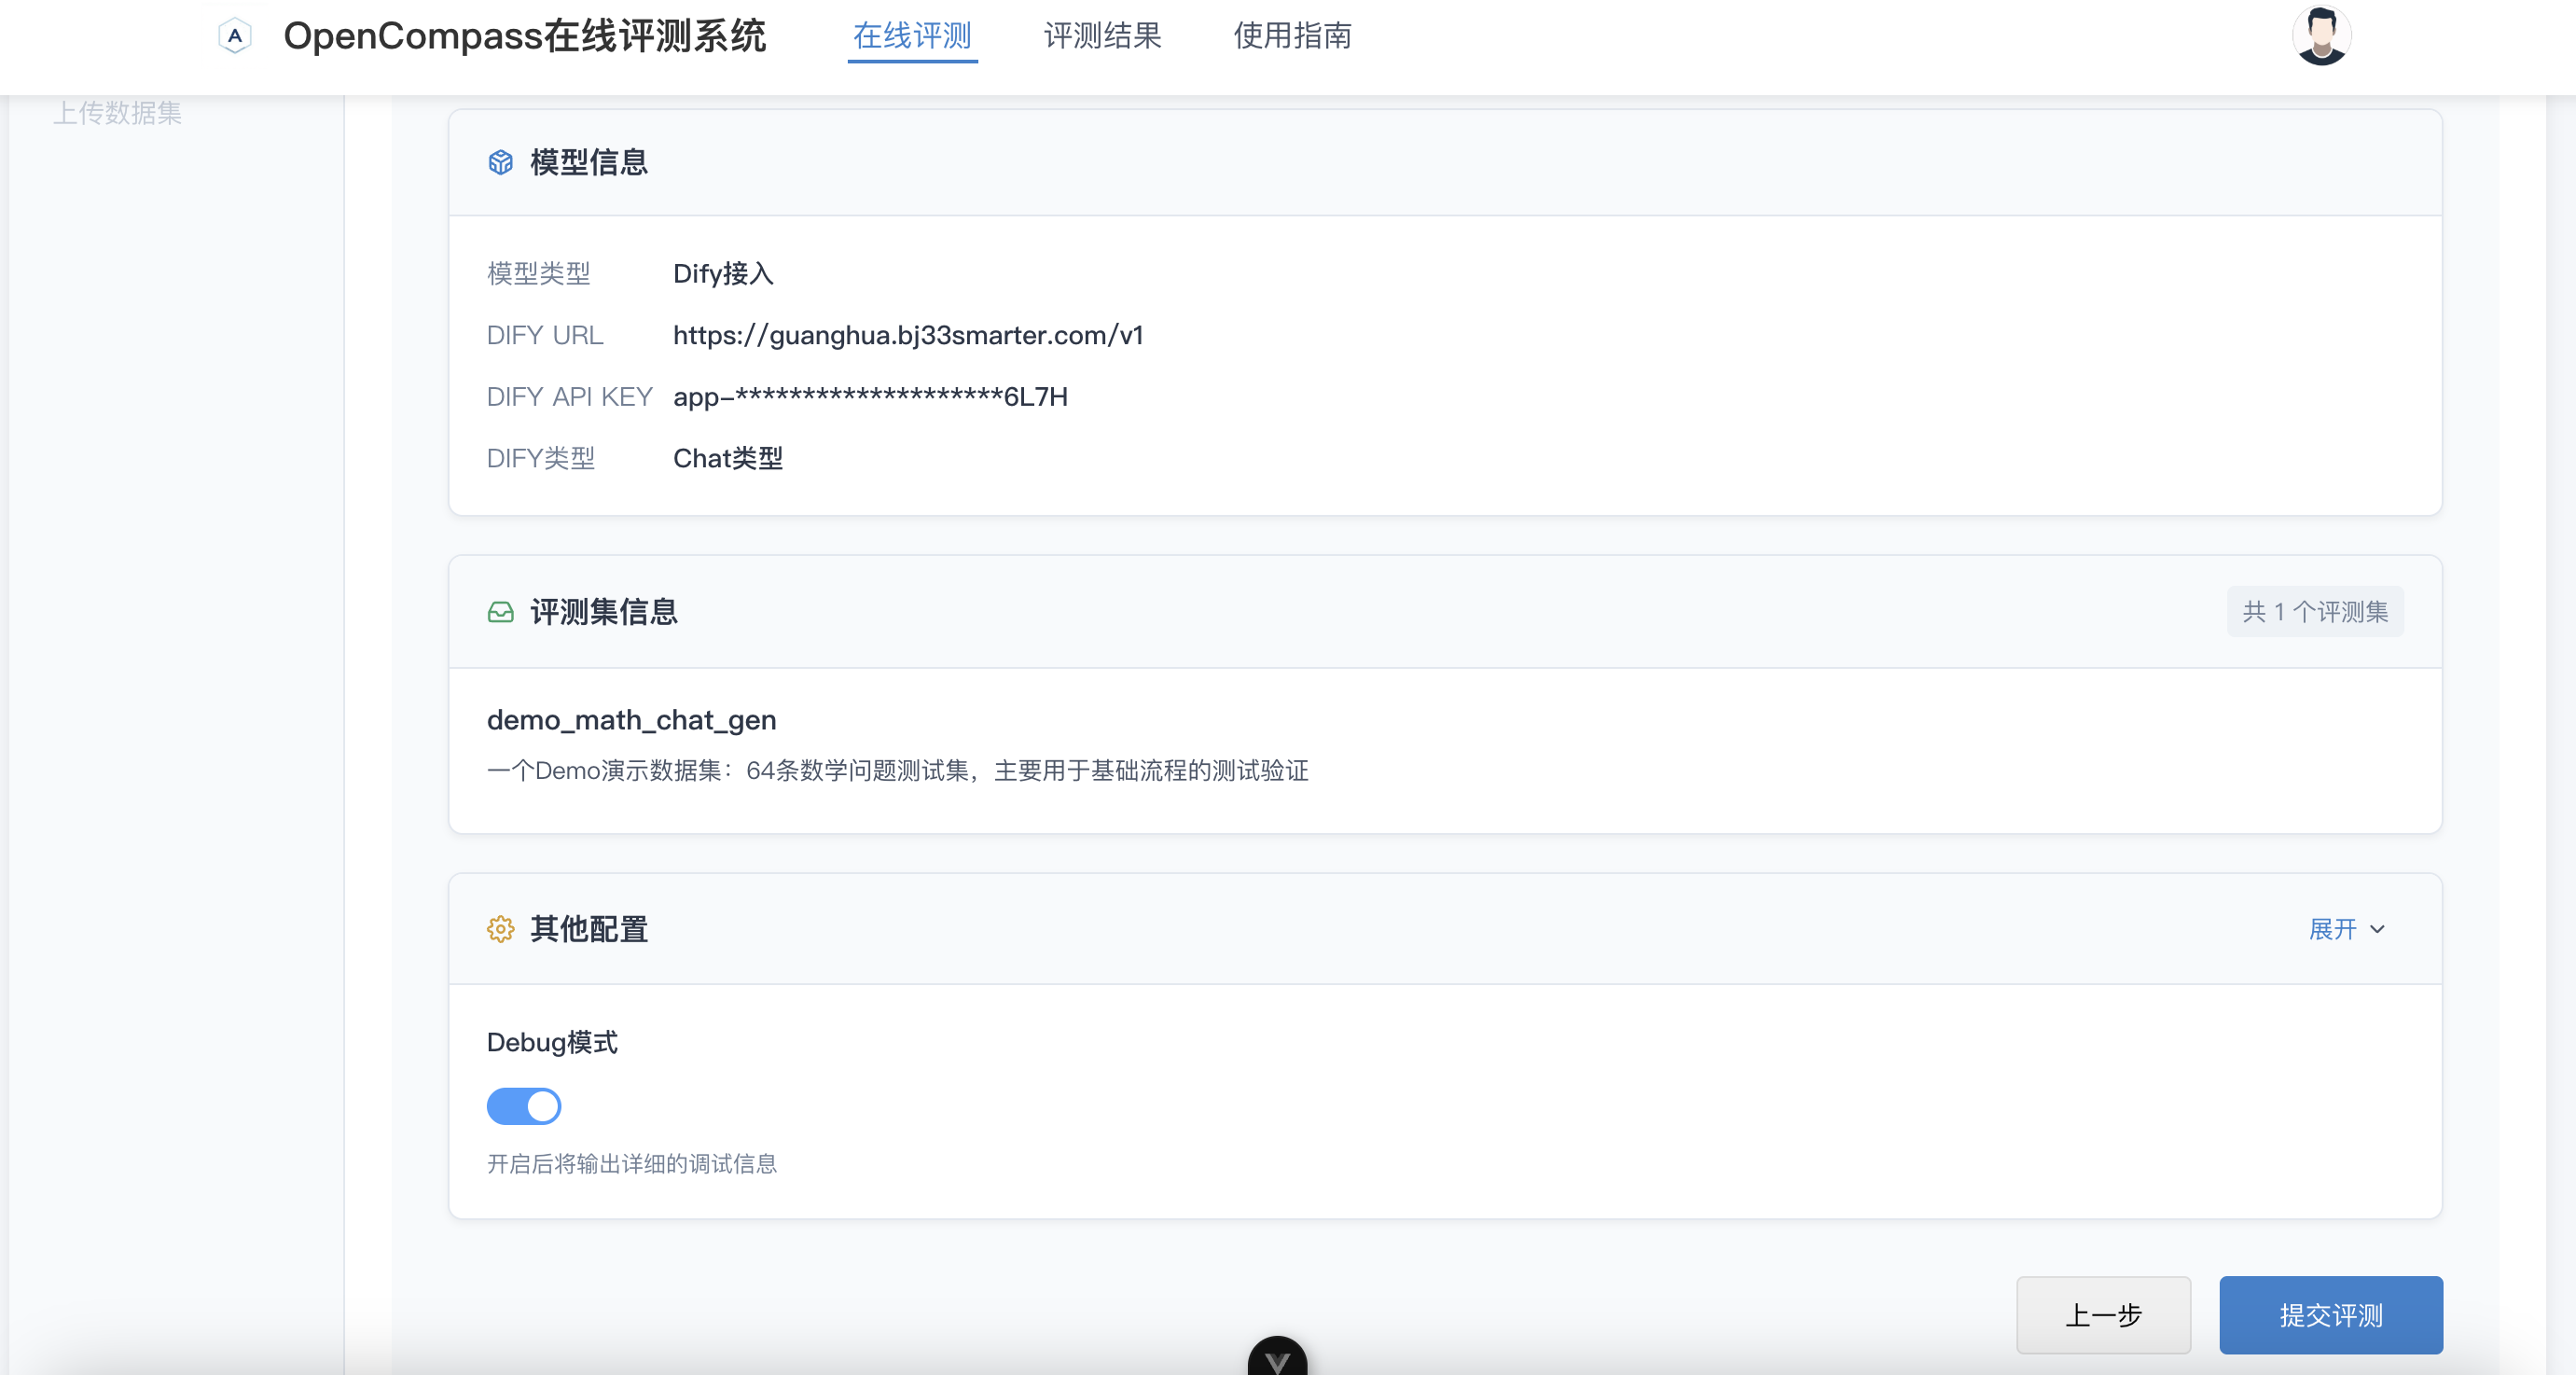Click the dark floating badge at page bottom
Image resolution: width=2576 pixels, height=1375 pixels.
click(x=1277, y=1356)
